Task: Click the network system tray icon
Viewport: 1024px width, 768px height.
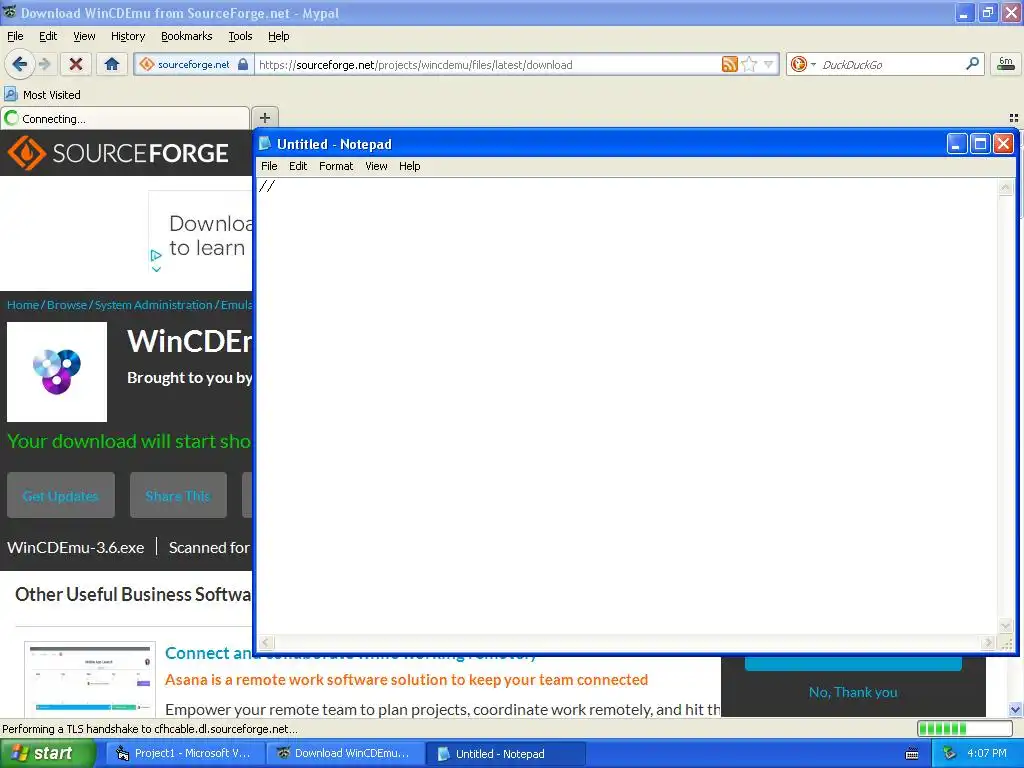Action: click(x=948, y=754)
